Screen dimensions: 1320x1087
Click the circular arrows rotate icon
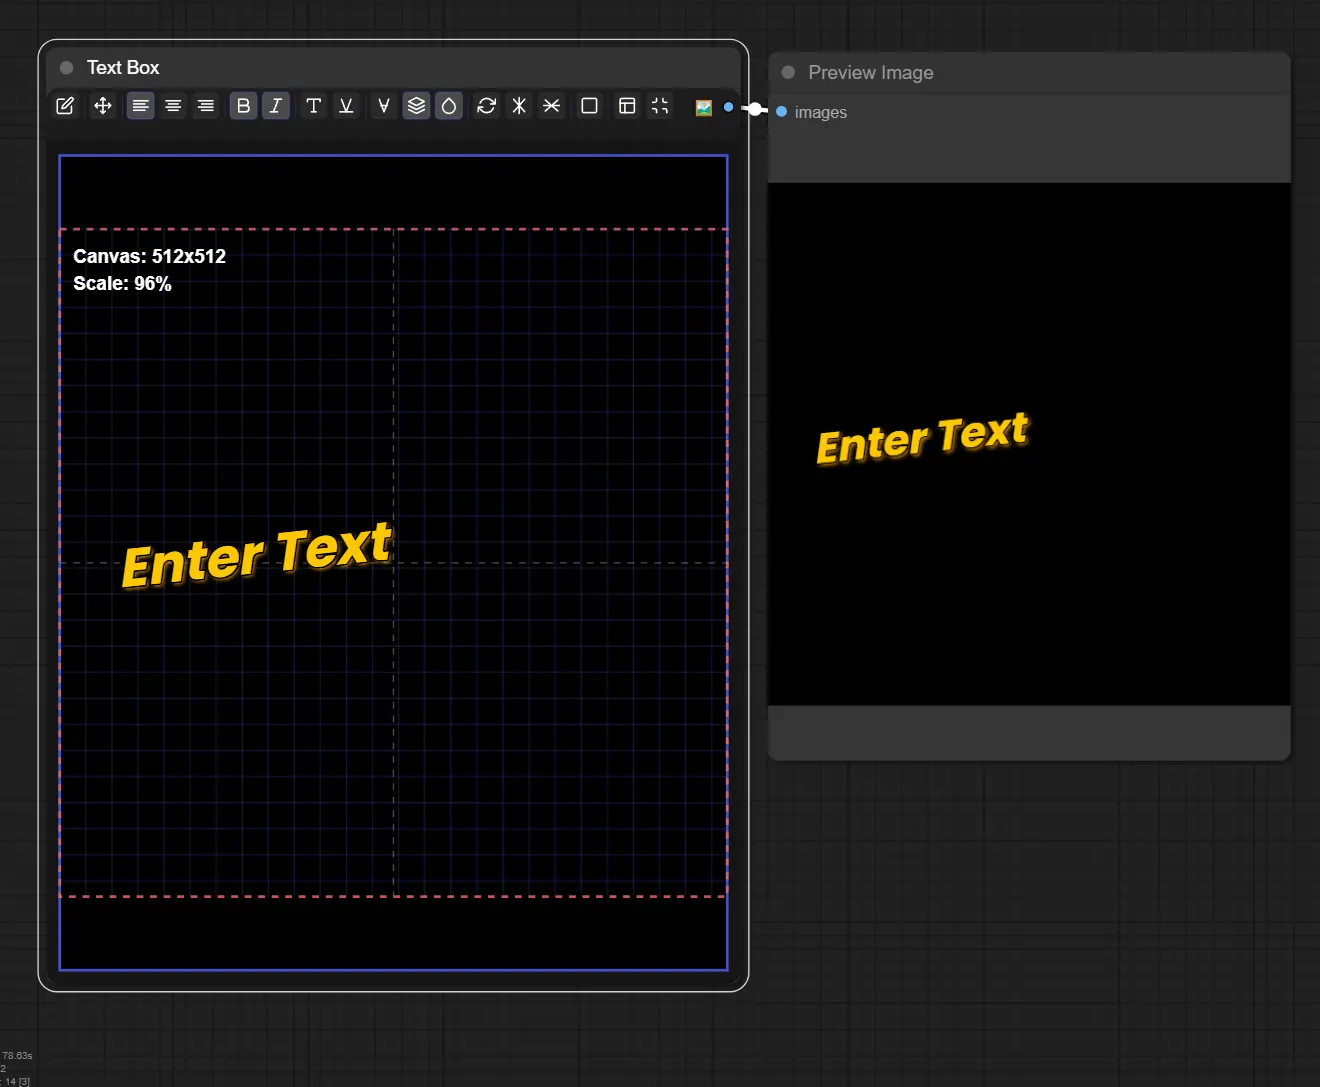(x=487, y=106)
